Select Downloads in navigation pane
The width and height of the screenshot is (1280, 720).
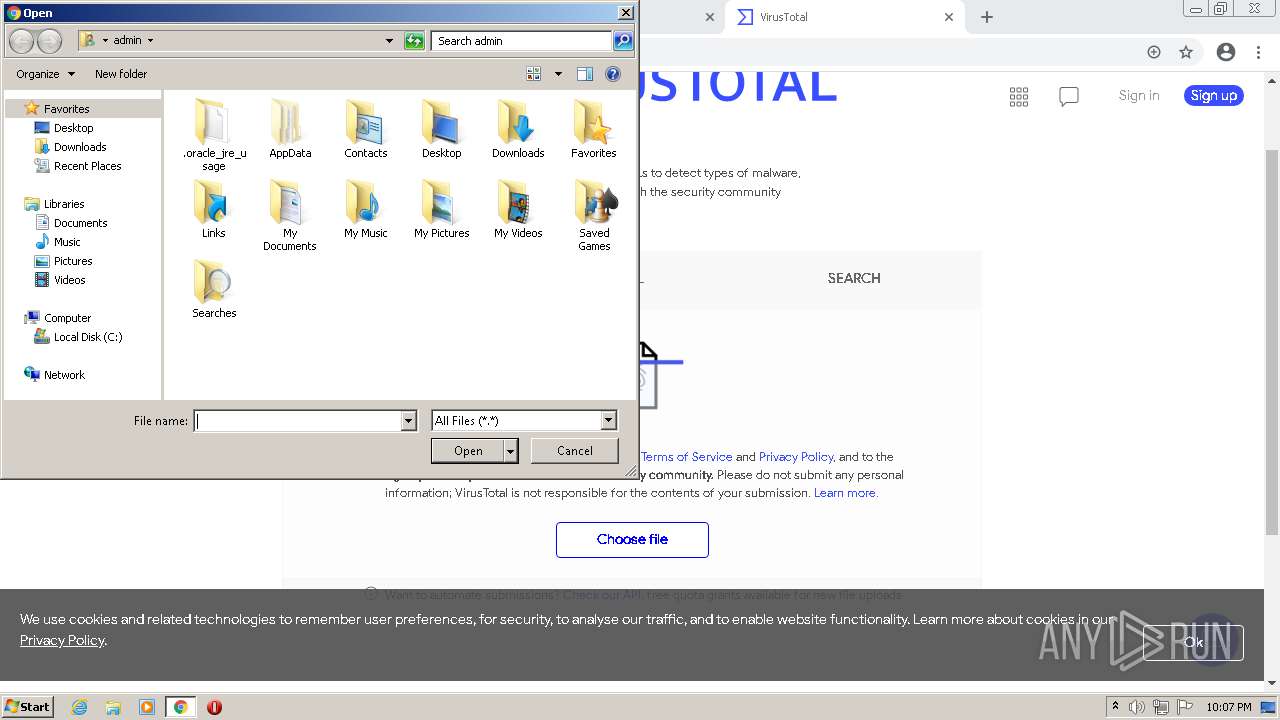pos(80,147)
